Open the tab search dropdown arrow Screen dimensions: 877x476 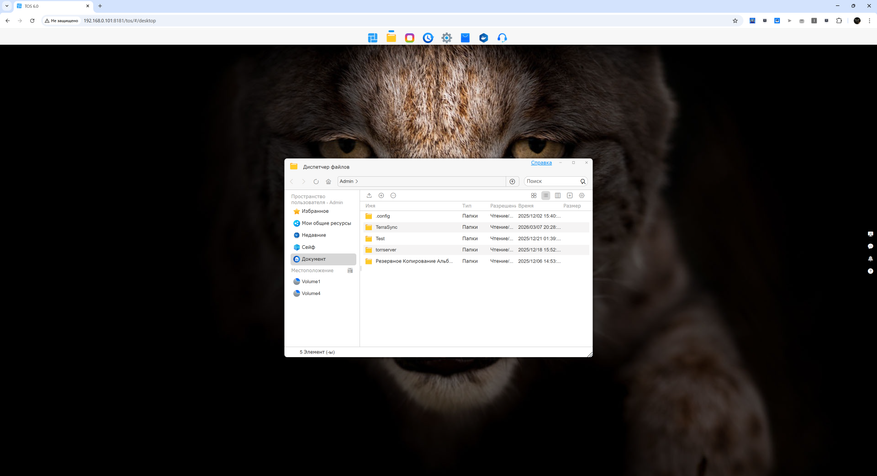pos(7,6)
